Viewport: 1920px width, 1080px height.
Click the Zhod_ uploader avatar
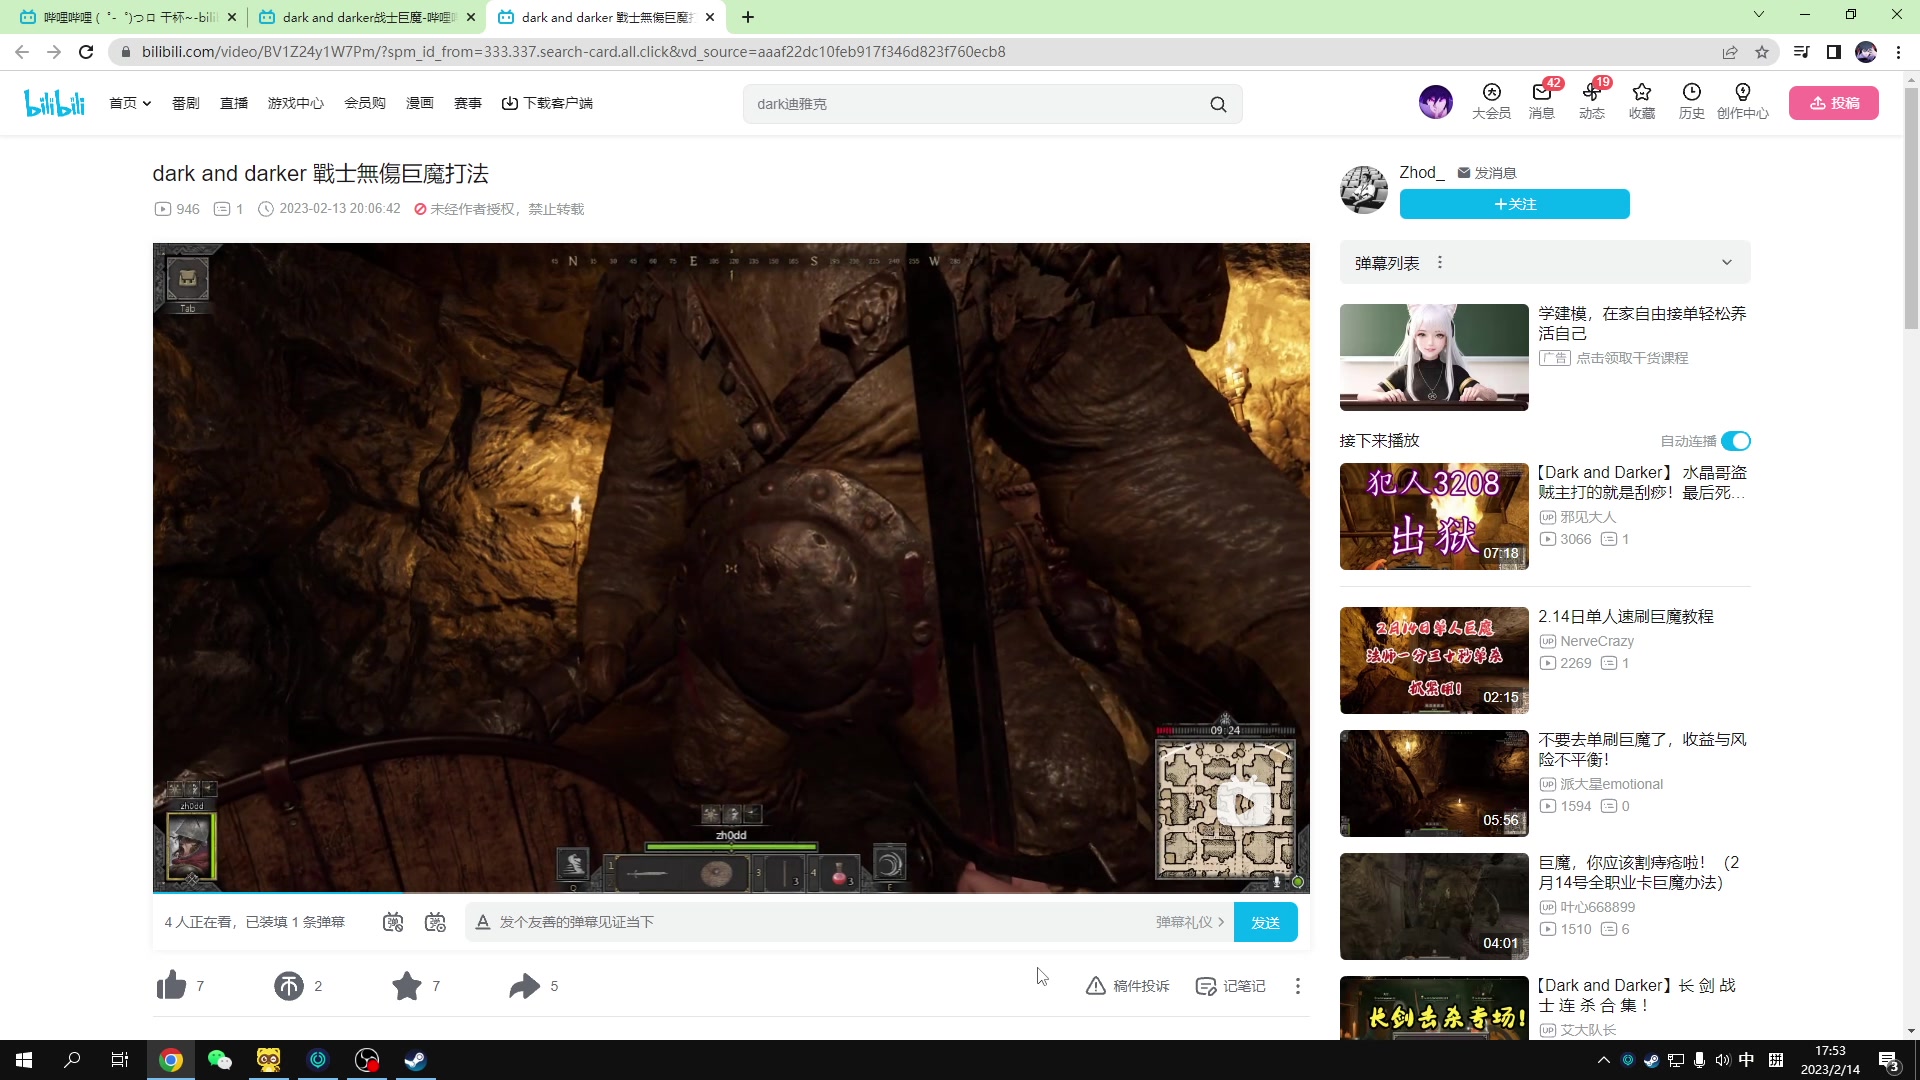tap(1364, 189)
